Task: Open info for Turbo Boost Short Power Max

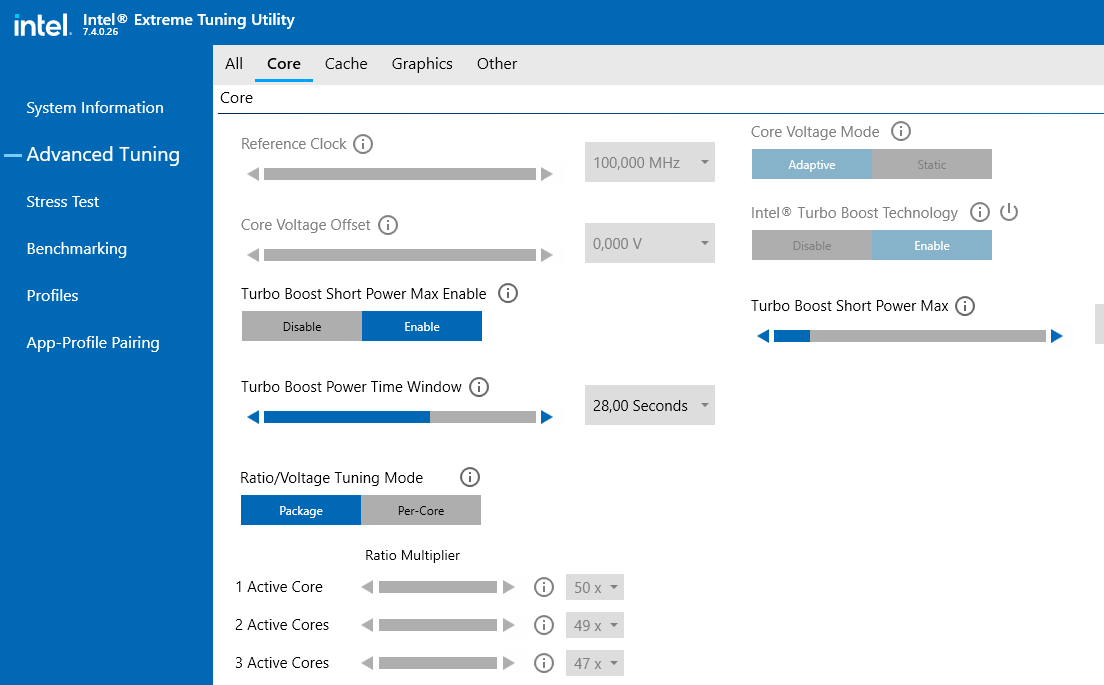Action: point(965,306)
